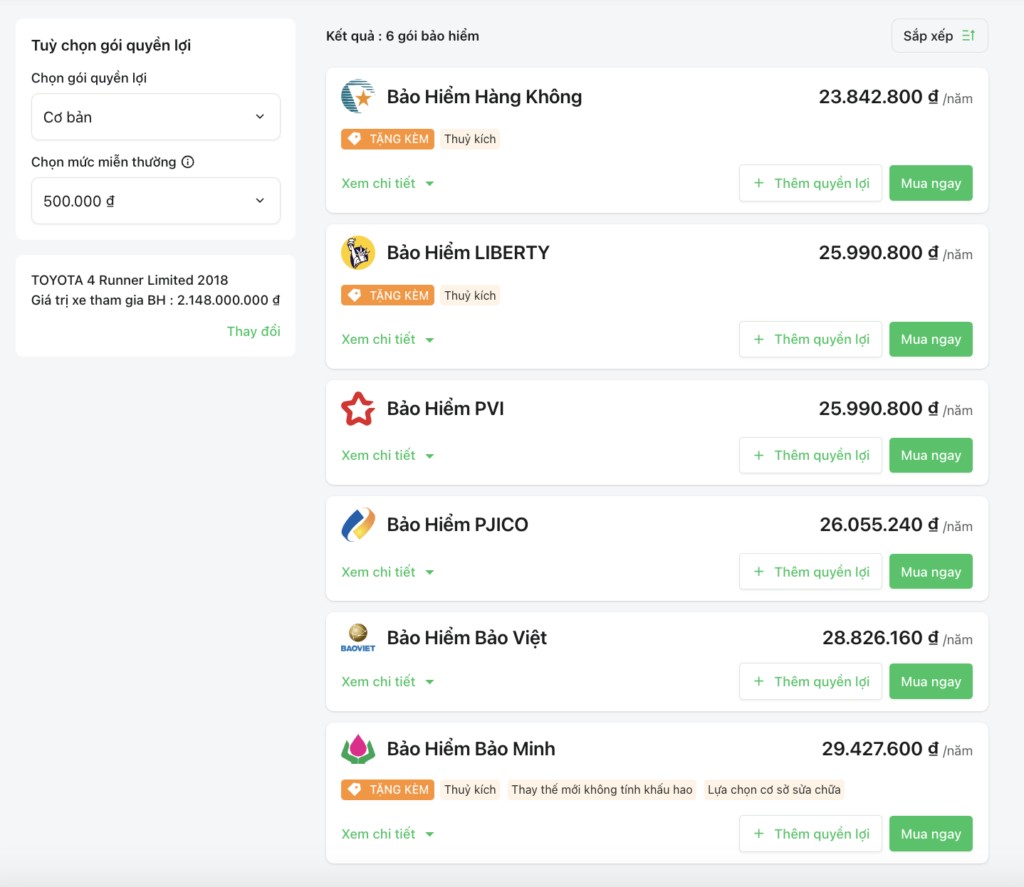
Task: Expand Xem chi tiết for PVI
Action: click(x=388, y=455)
